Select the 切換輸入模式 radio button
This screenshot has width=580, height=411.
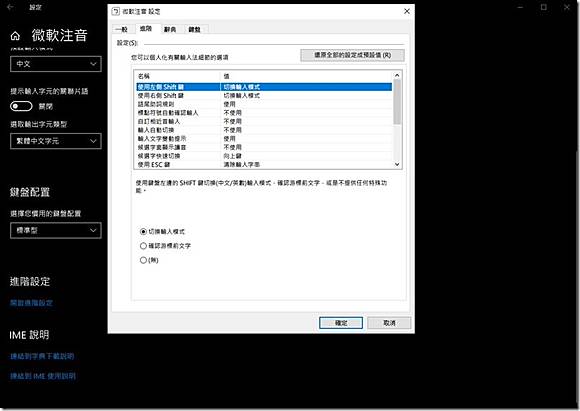click(x=144, y=232)
